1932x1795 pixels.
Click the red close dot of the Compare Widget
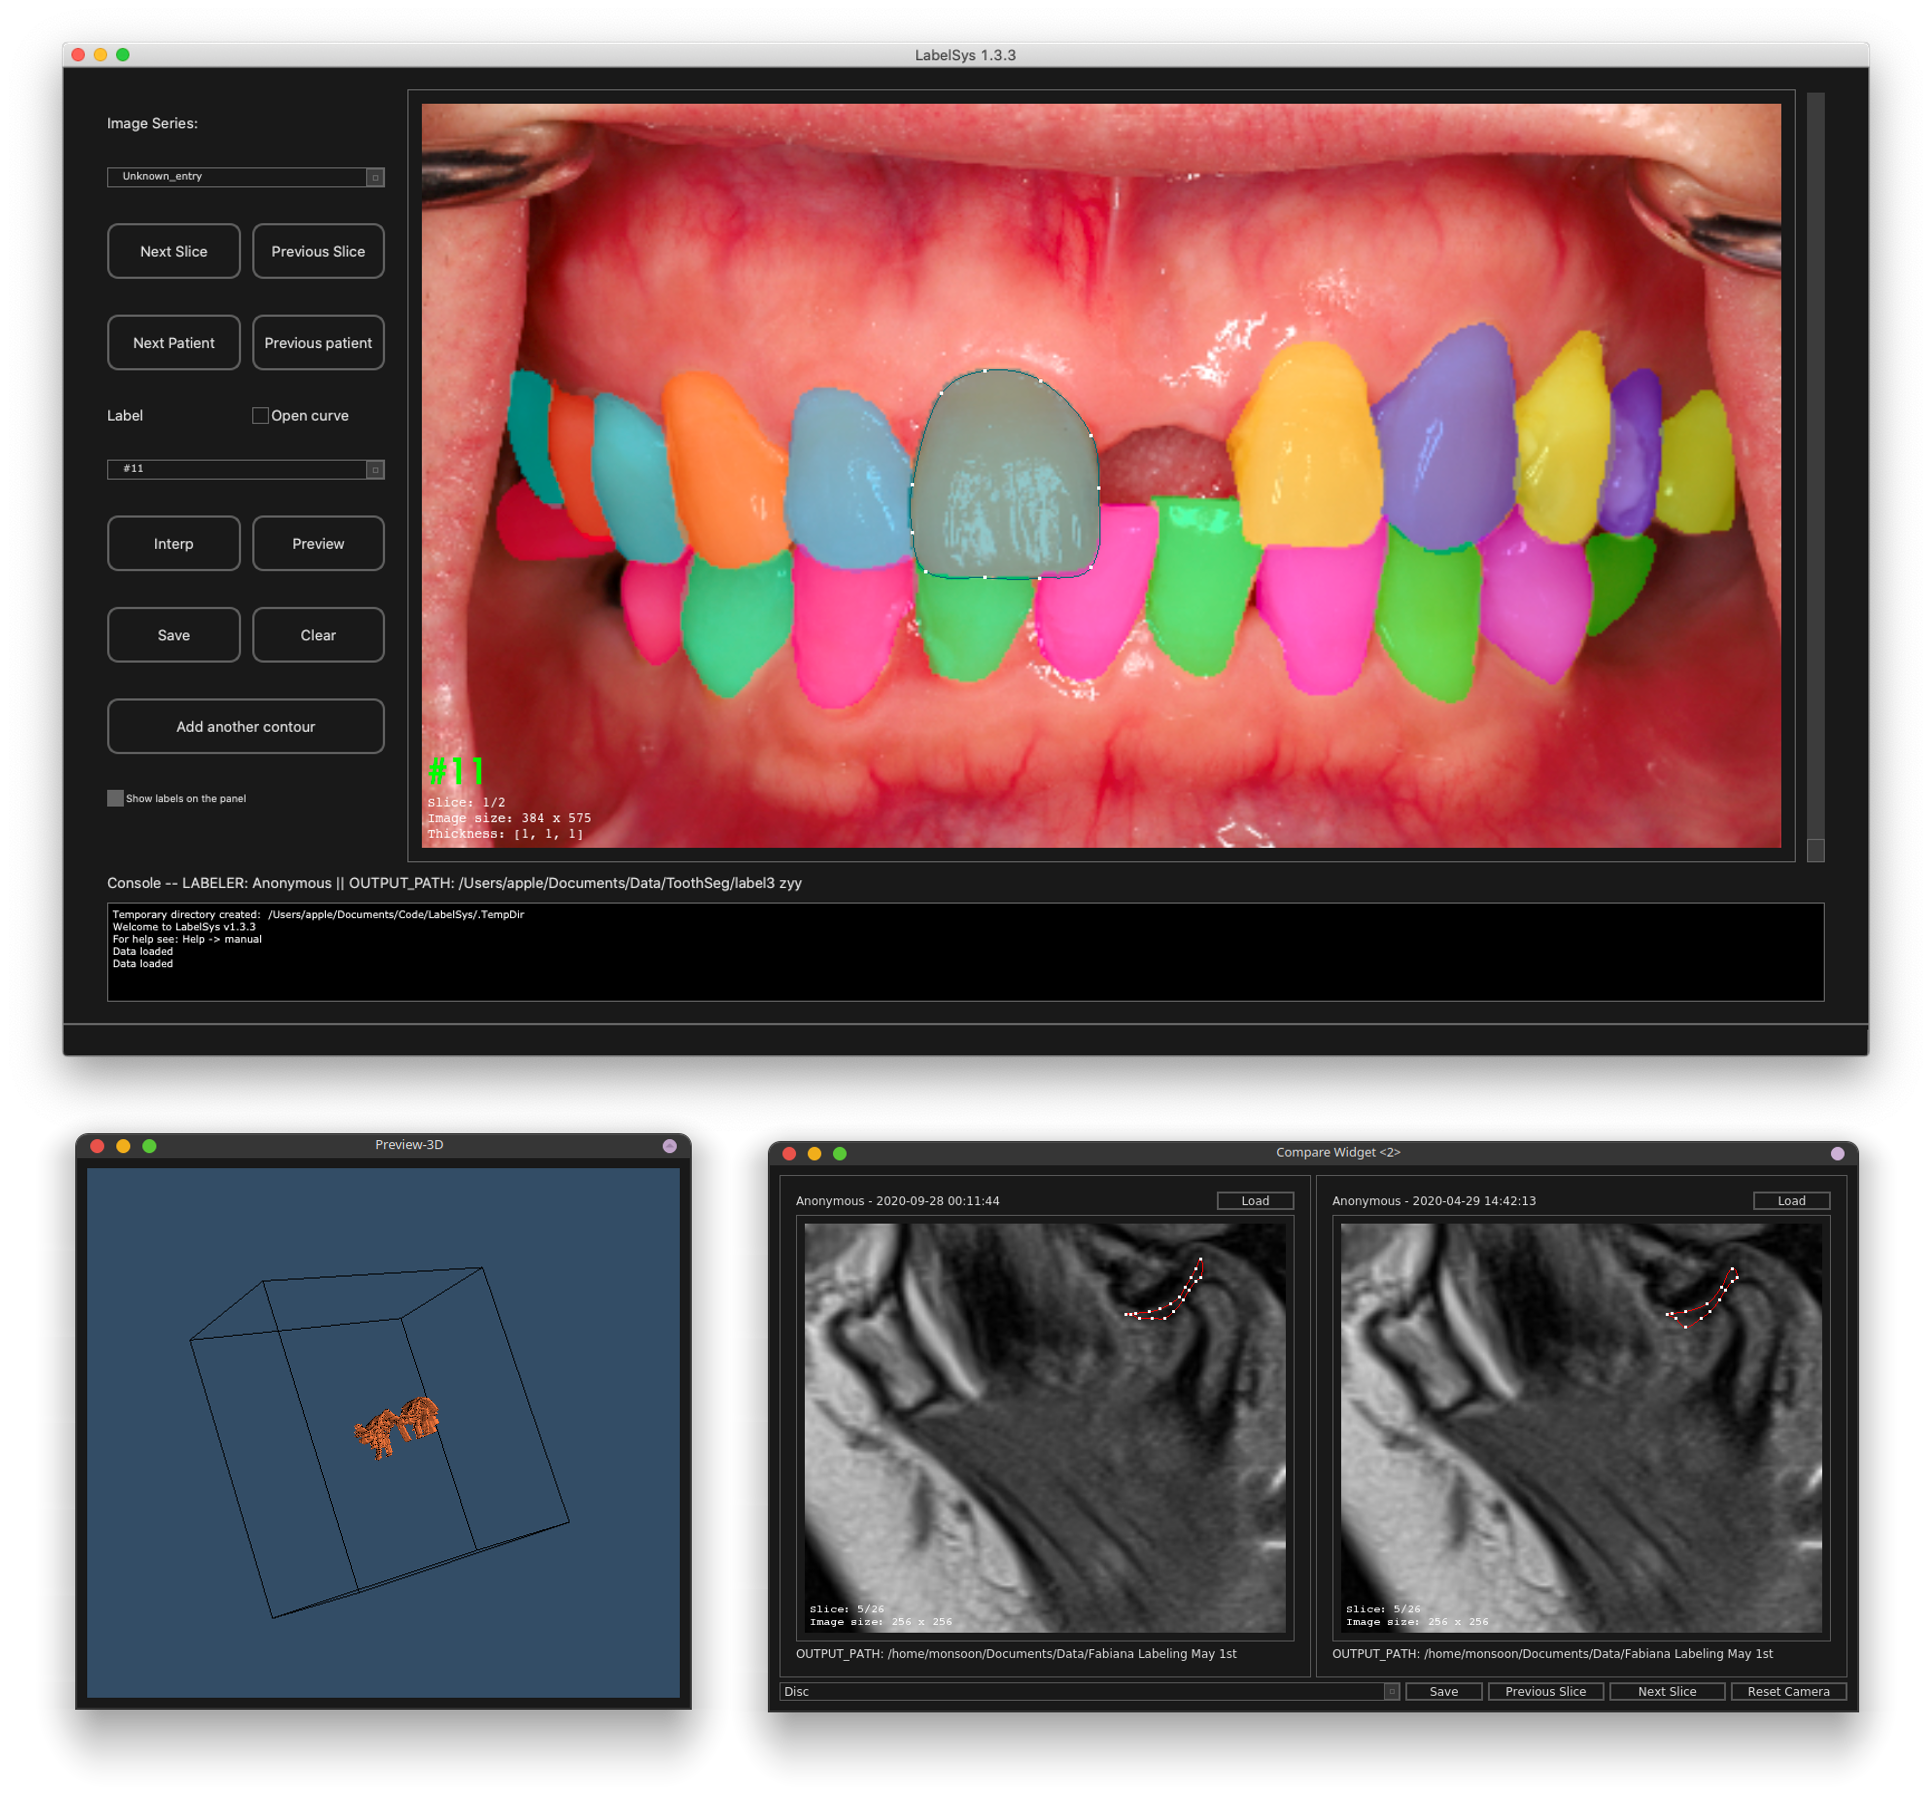pyautogui.click(x=789, y=1153)
